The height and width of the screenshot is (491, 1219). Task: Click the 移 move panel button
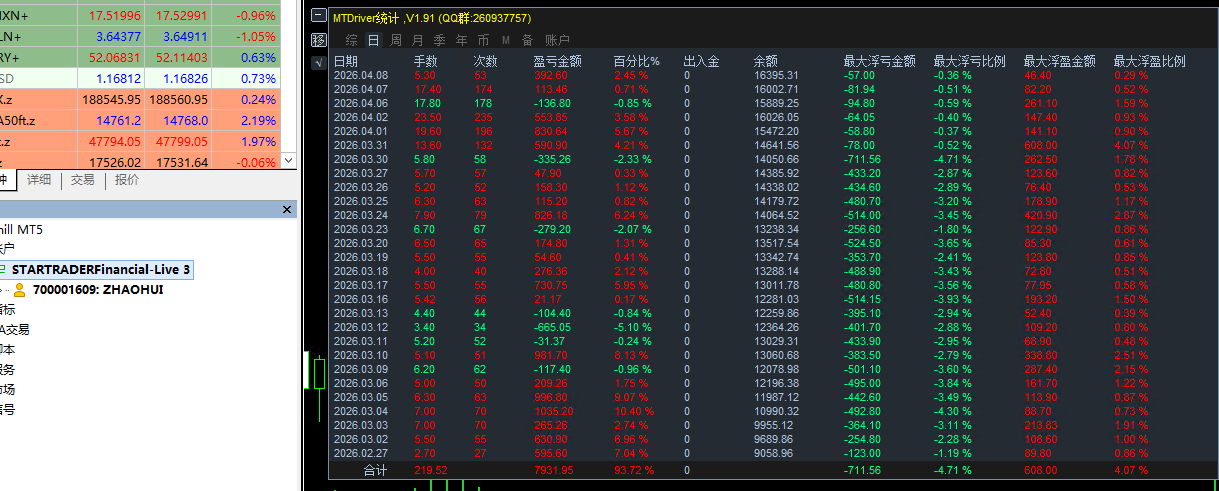(x=319, y=40)
